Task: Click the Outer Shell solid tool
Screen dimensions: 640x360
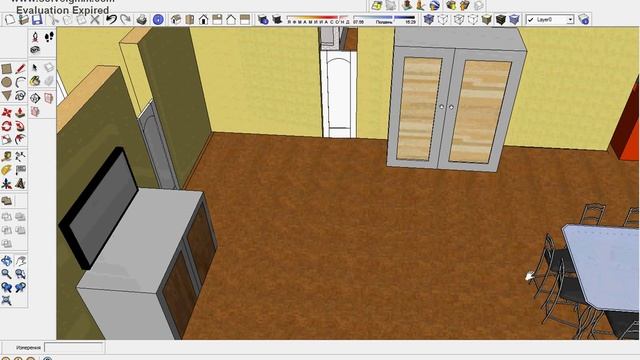Action: pyautogui.click(x=7, y=201)
